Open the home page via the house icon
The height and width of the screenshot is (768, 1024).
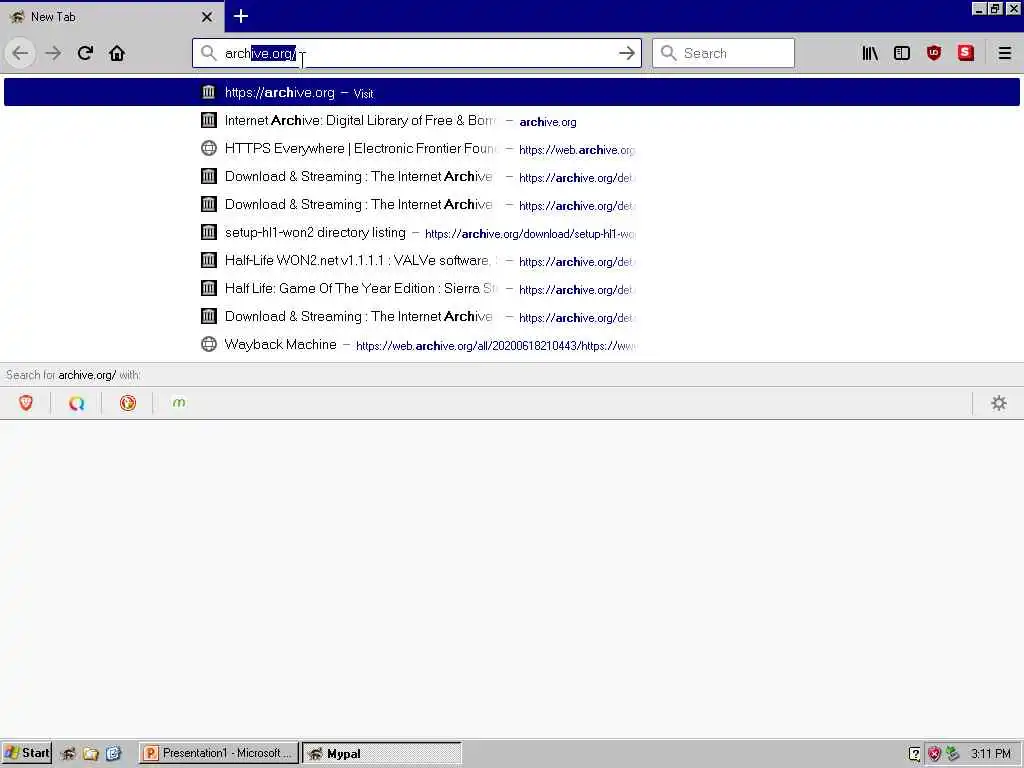117,53
